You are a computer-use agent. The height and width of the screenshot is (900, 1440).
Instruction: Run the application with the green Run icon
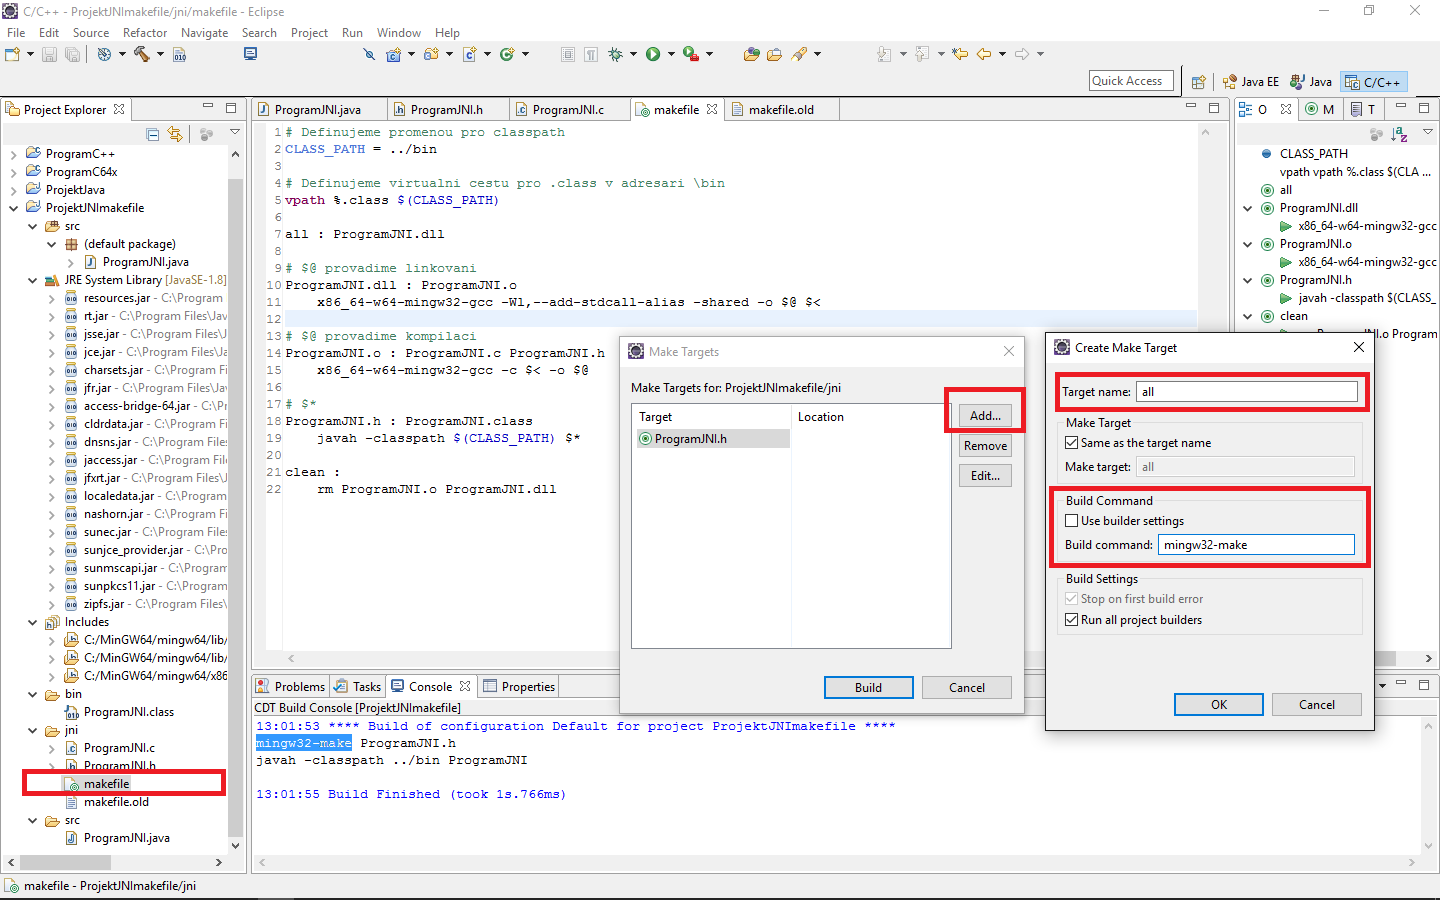click(652, 54)
